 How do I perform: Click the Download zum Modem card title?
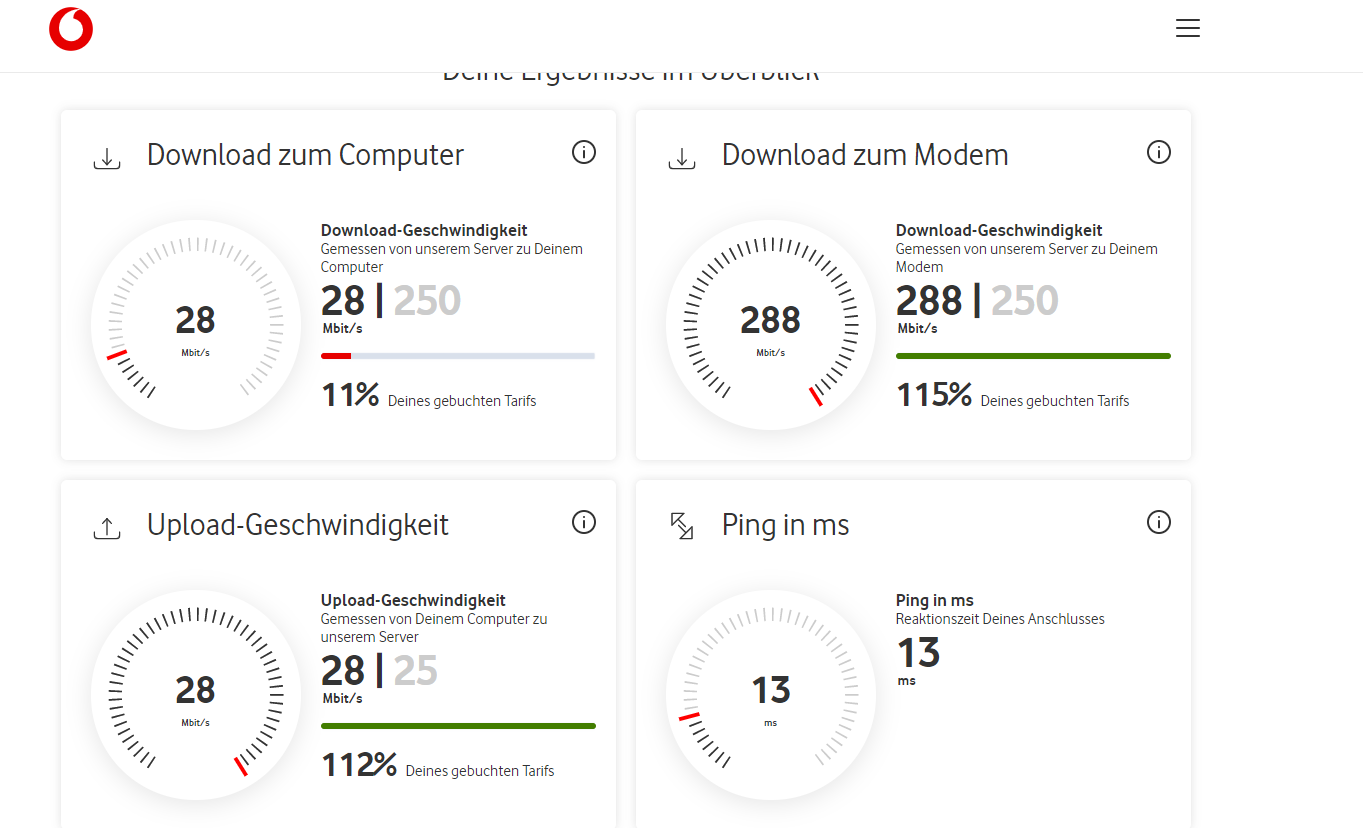865,155
